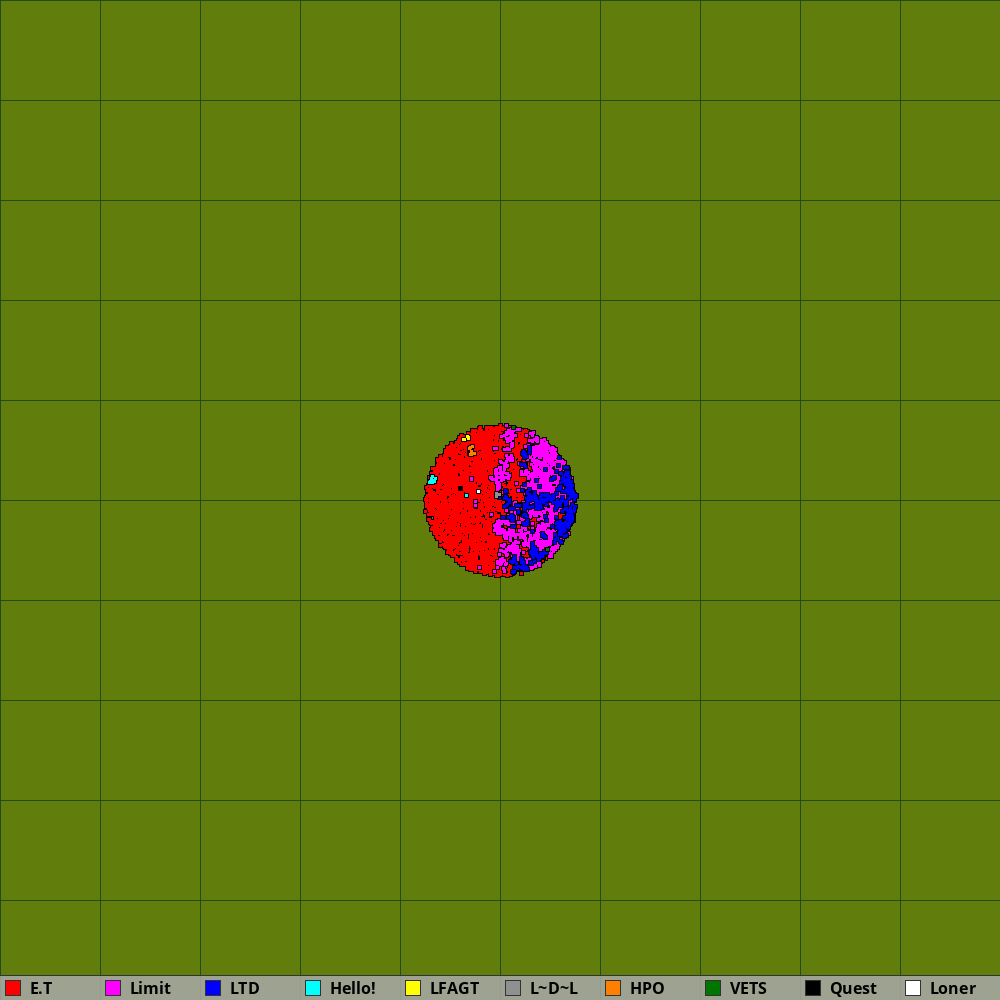Choose the green VETS legend swatch

713,988
